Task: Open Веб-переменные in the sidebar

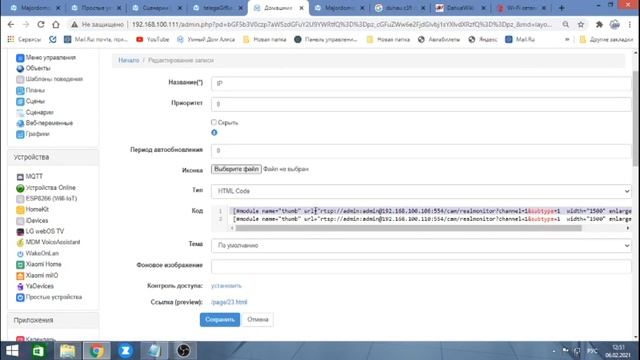Action: pyautogui.click(x=44, y=123)
